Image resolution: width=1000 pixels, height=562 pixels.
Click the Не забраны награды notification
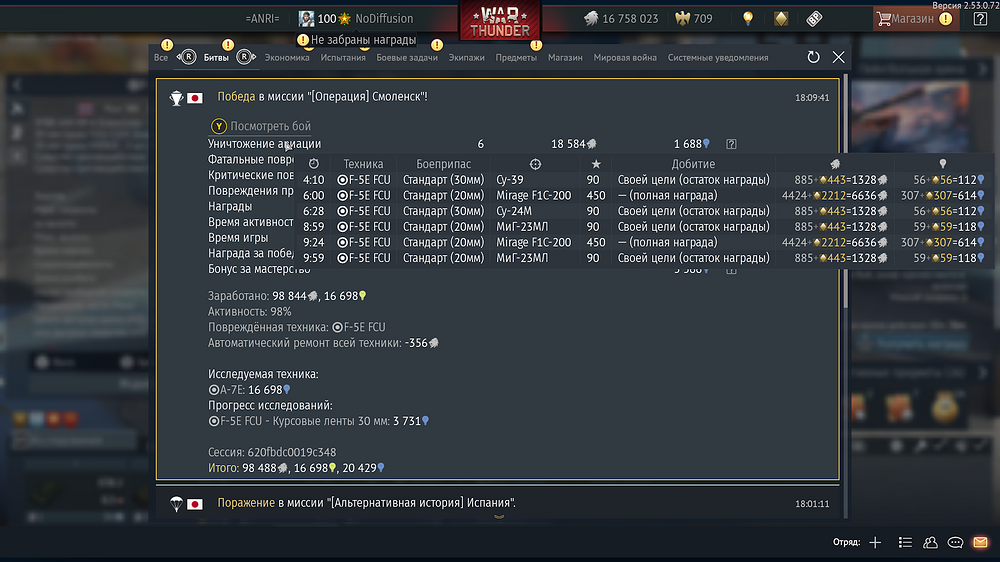[x=357, y=40]
